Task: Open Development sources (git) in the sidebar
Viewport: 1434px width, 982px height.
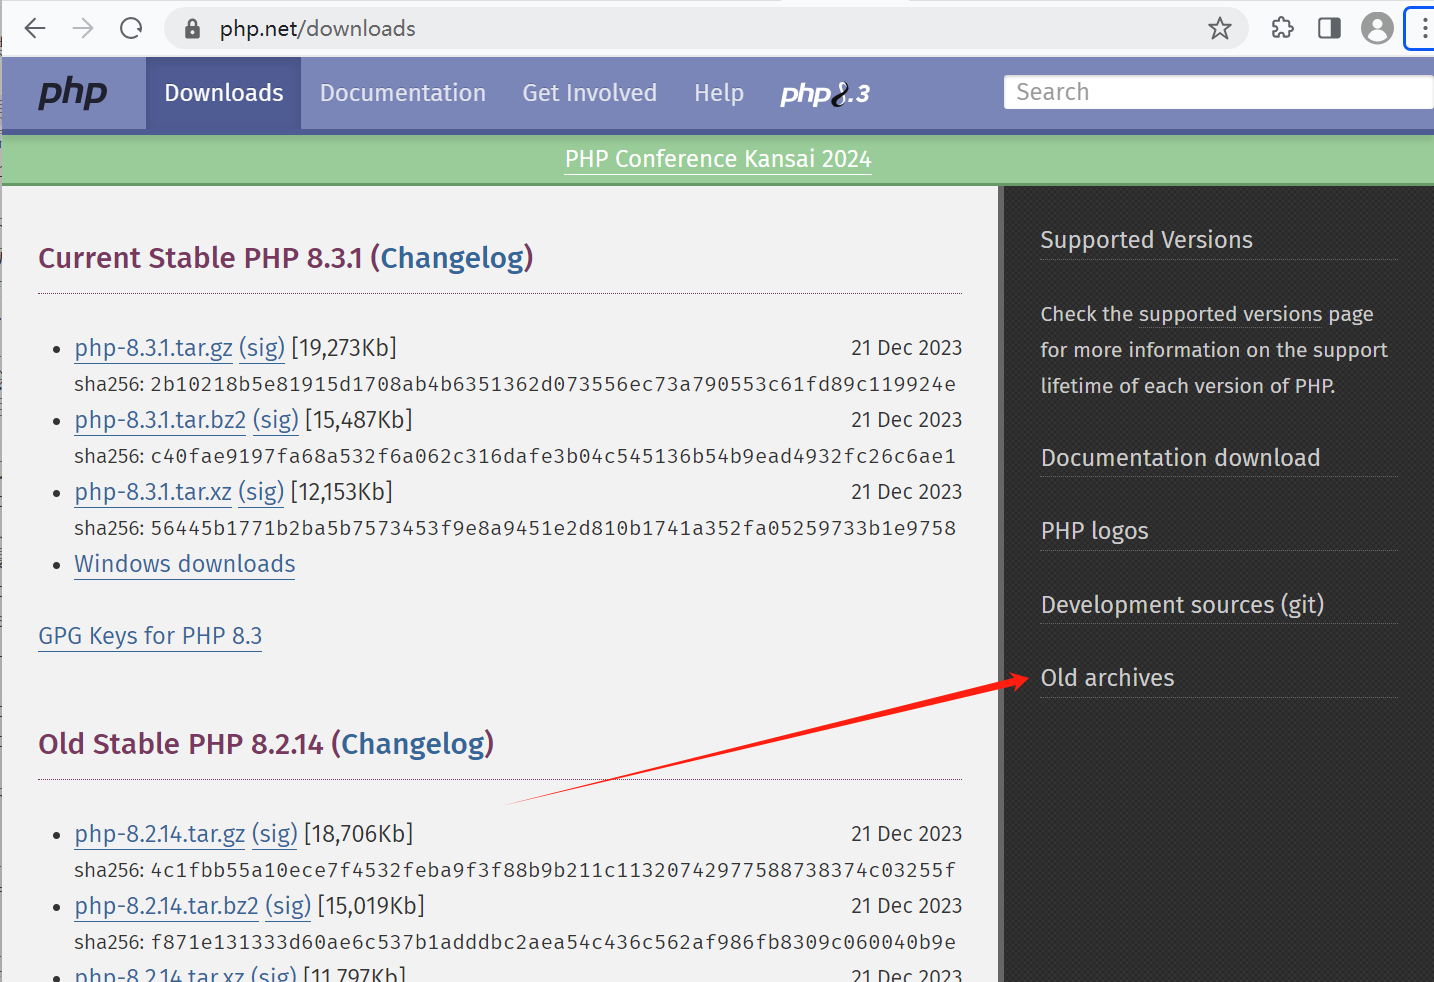Action: [x=1182, y=605]
